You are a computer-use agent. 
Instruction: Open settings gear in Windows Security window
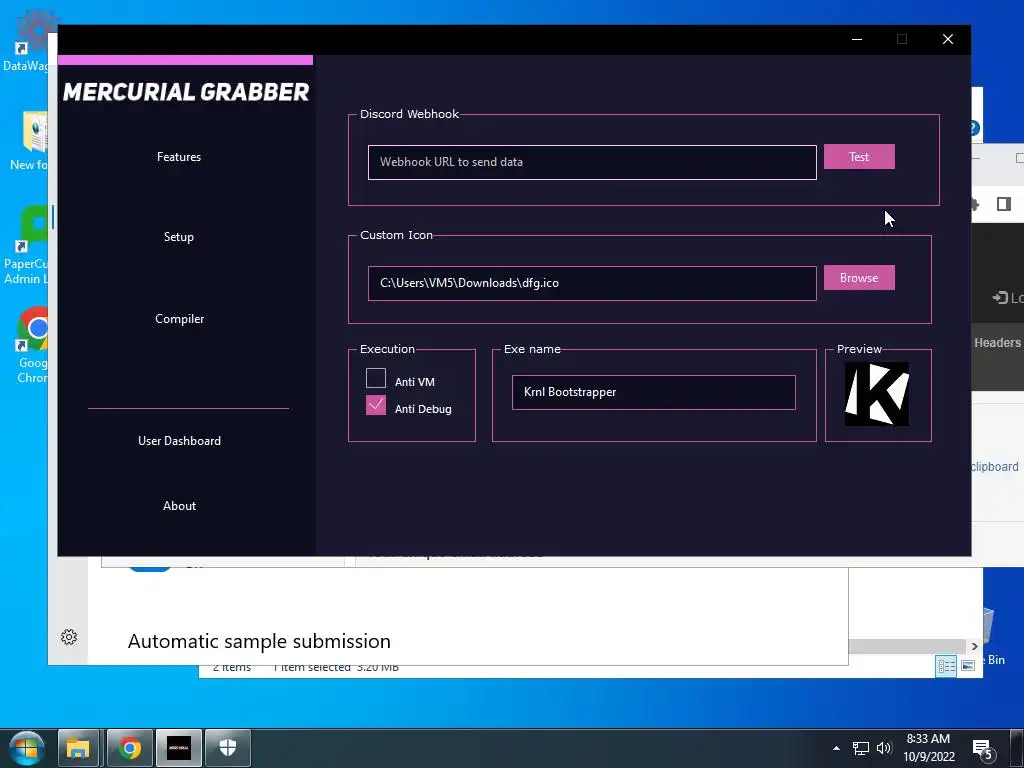(69, 637)
